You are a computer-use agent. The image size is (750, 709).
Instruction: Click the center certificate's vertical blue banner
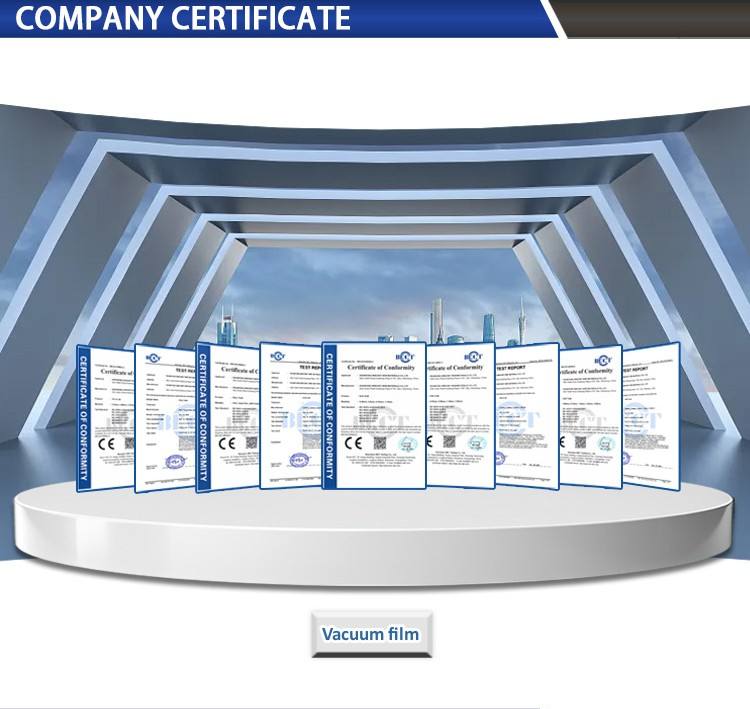tap(329, 415)
